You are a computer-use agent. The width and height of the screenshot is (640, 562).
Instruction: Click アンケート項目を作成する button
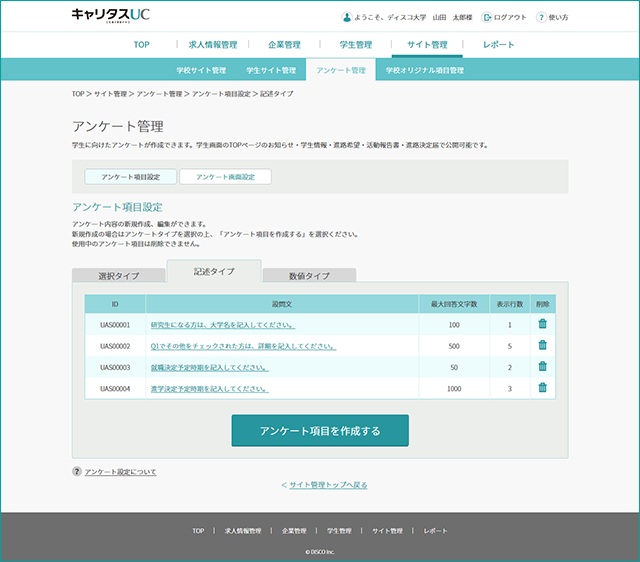[320, 431]
